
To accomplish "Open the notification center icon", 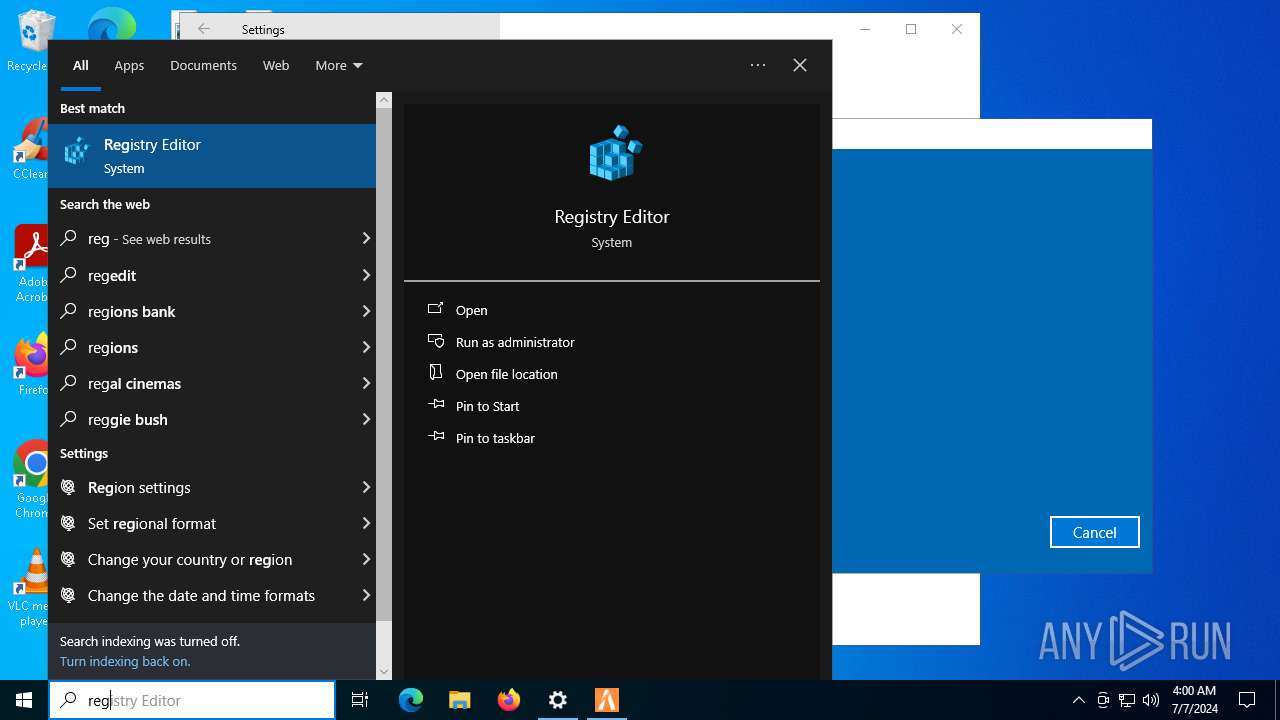I will [1247, 700].
